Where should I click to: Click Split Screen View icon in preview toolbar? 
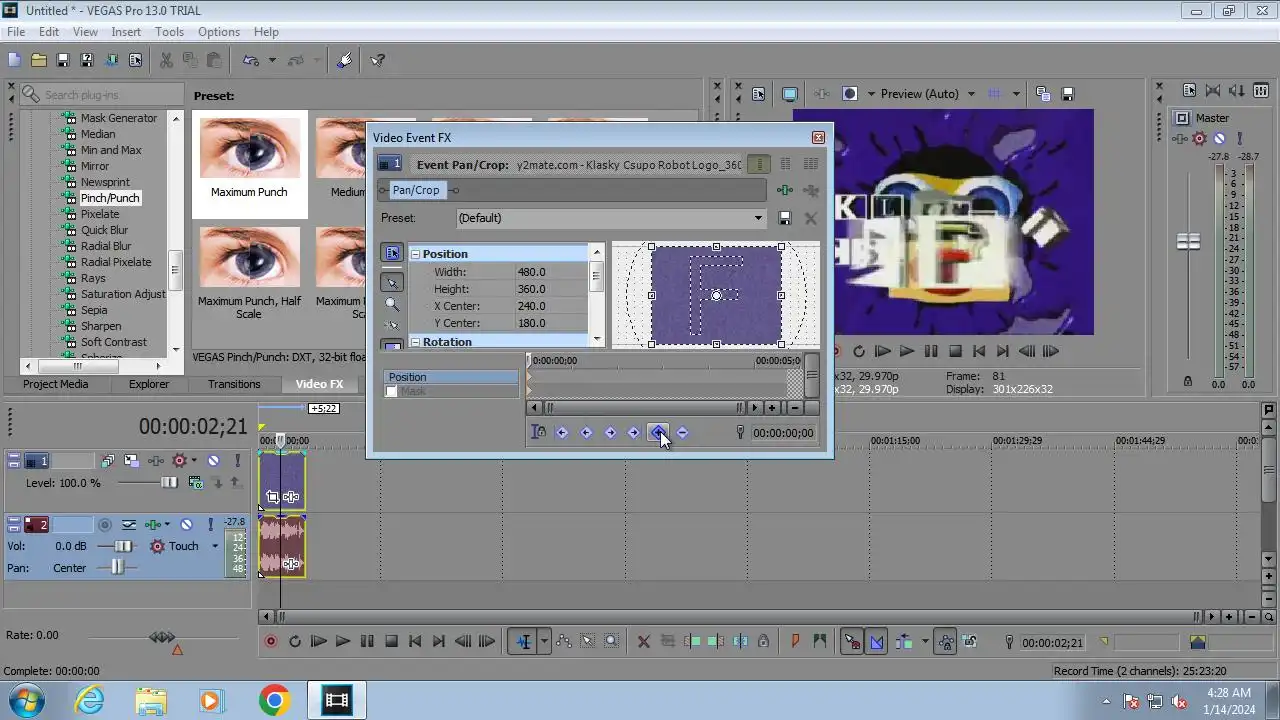[850, 94]
